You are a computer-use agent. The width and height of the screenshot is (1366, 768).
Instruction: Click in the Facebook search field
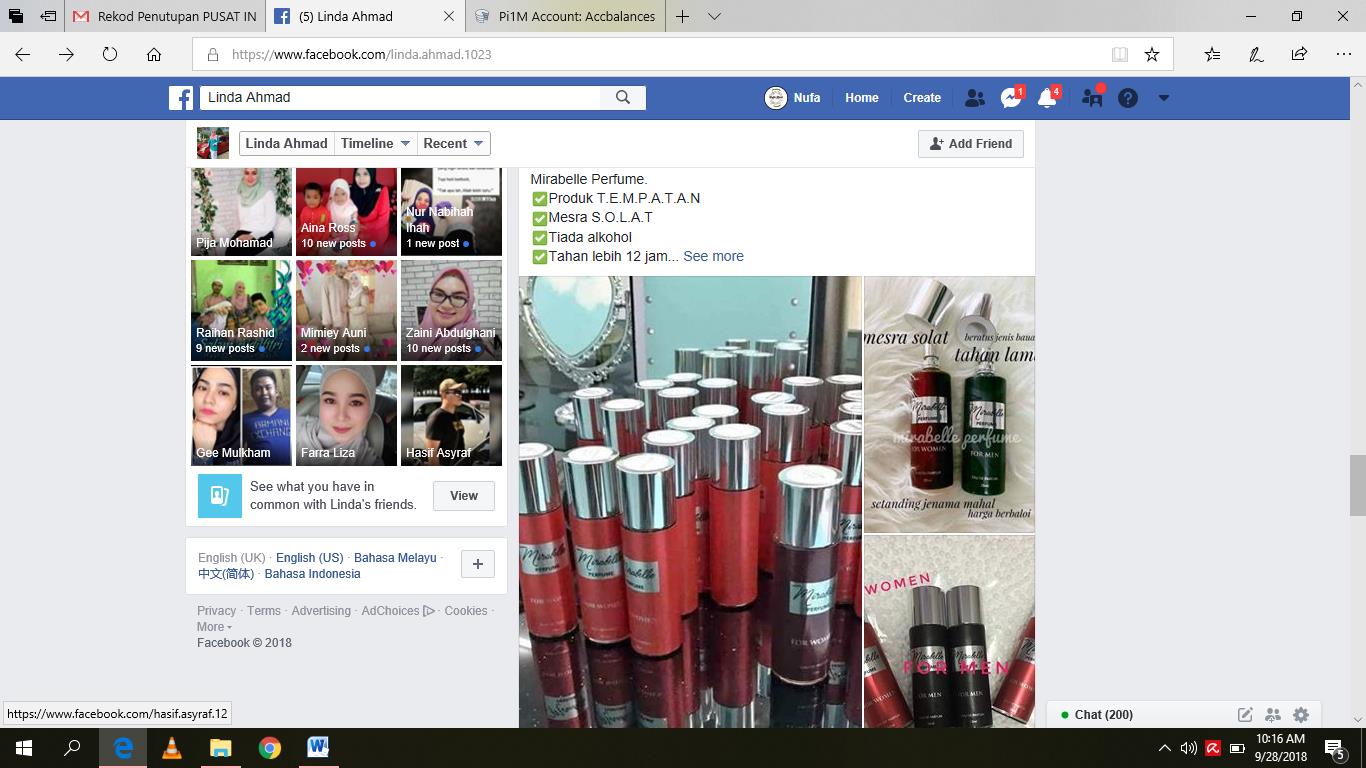click(400, 97)
